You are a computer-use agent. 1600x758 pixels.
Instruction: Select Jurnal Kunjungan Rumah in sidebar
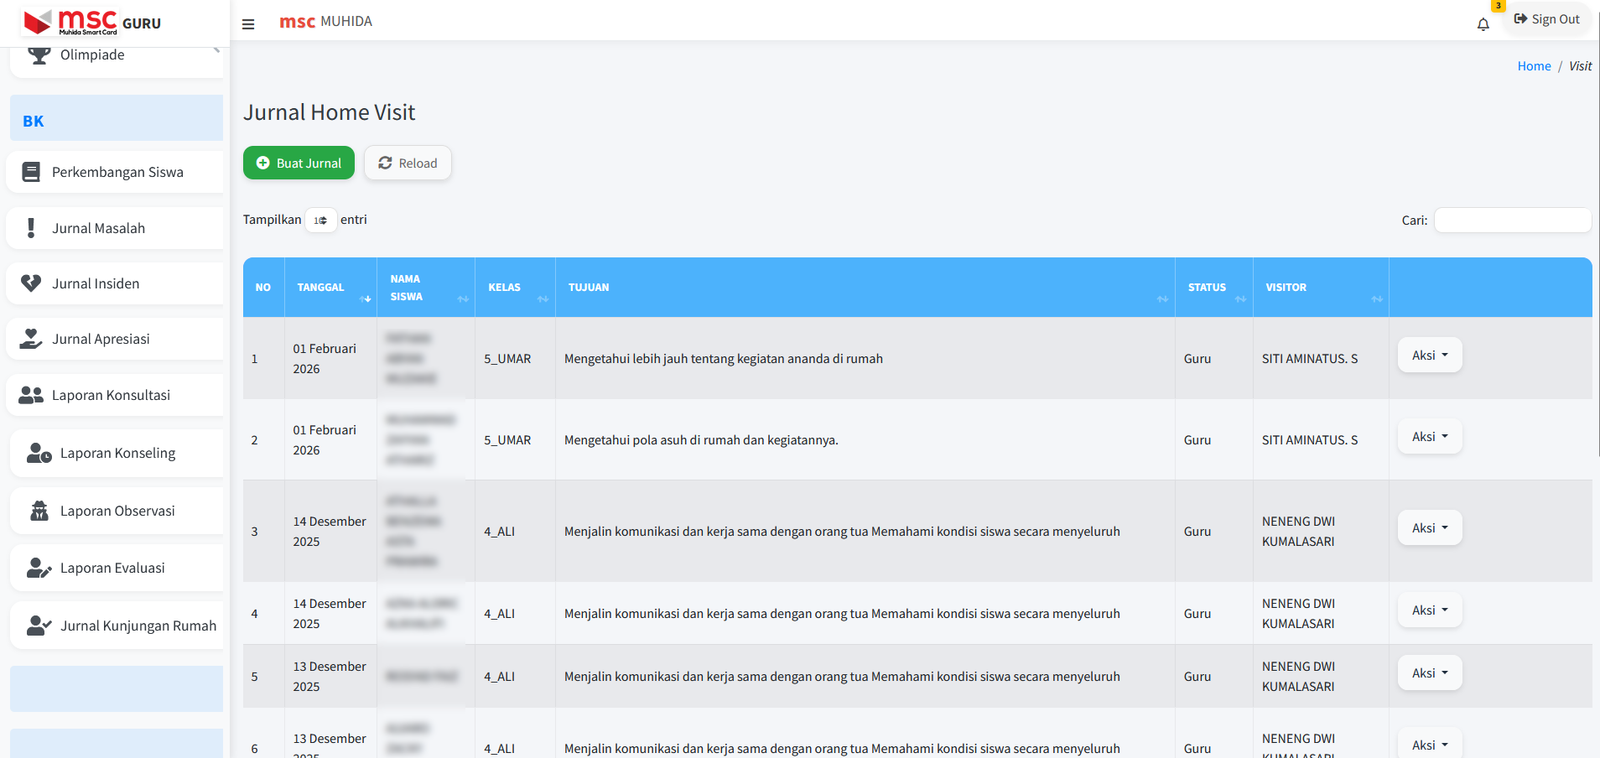click(x=137, y=626)
